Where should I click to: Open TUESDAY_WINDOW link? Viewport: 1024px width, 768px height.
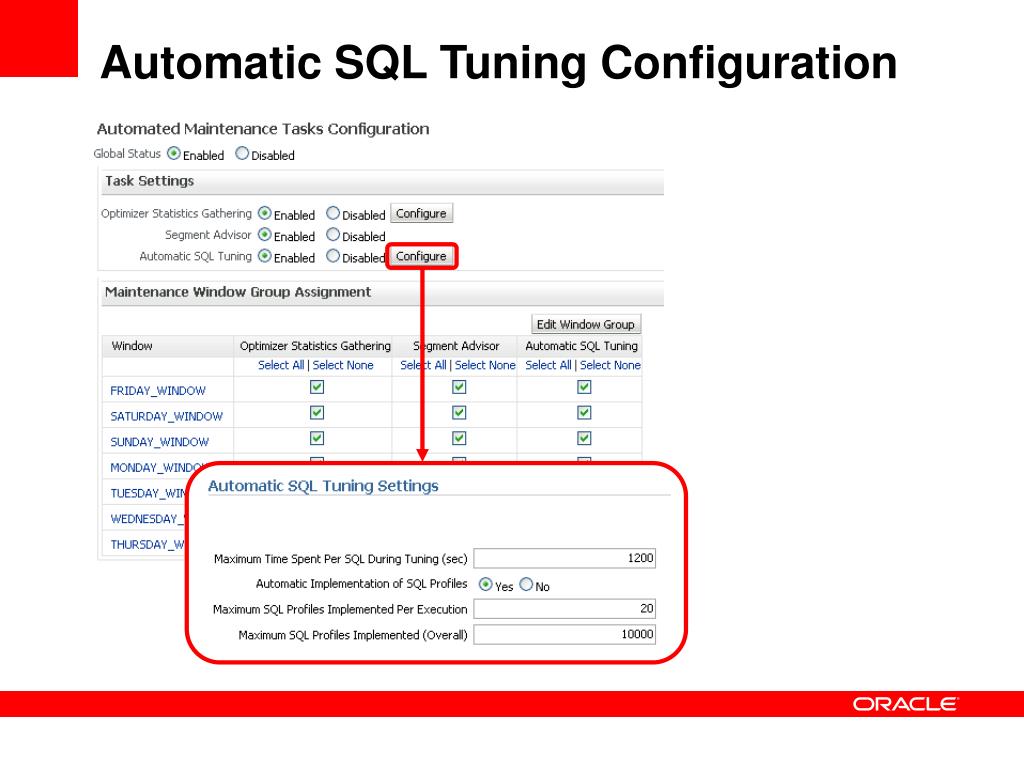coord(149,493)
